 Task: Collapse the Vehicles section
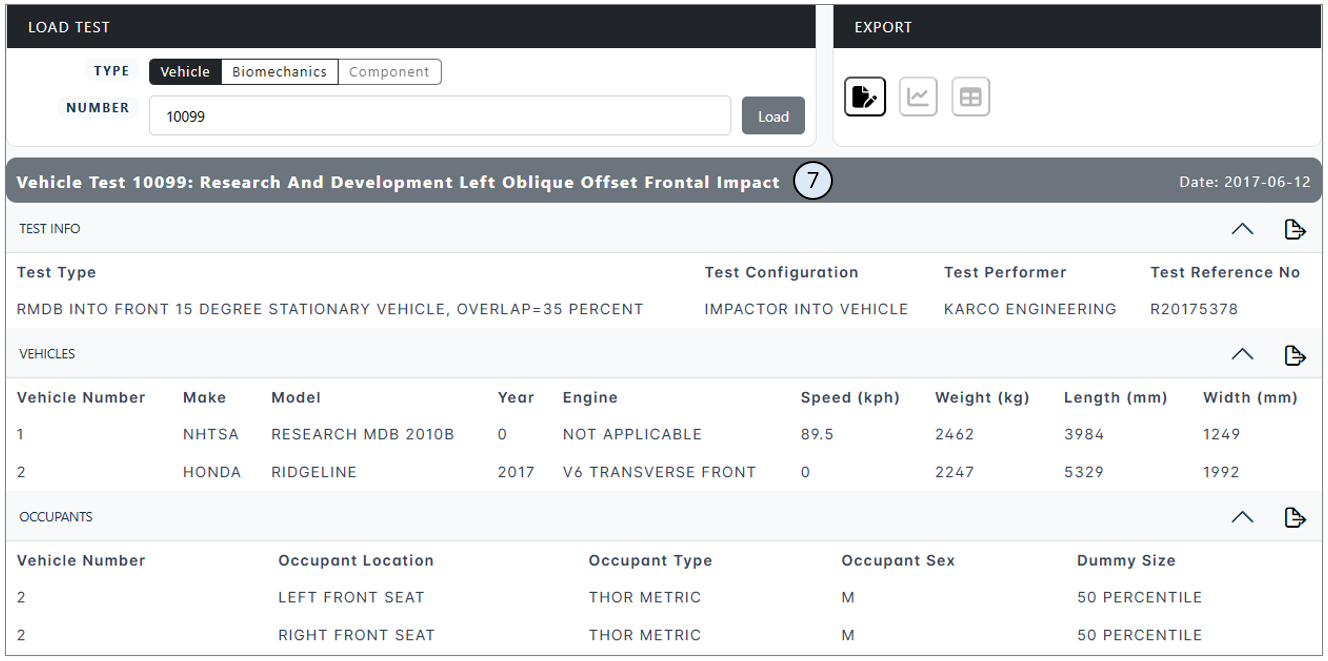pos(1242,354)
